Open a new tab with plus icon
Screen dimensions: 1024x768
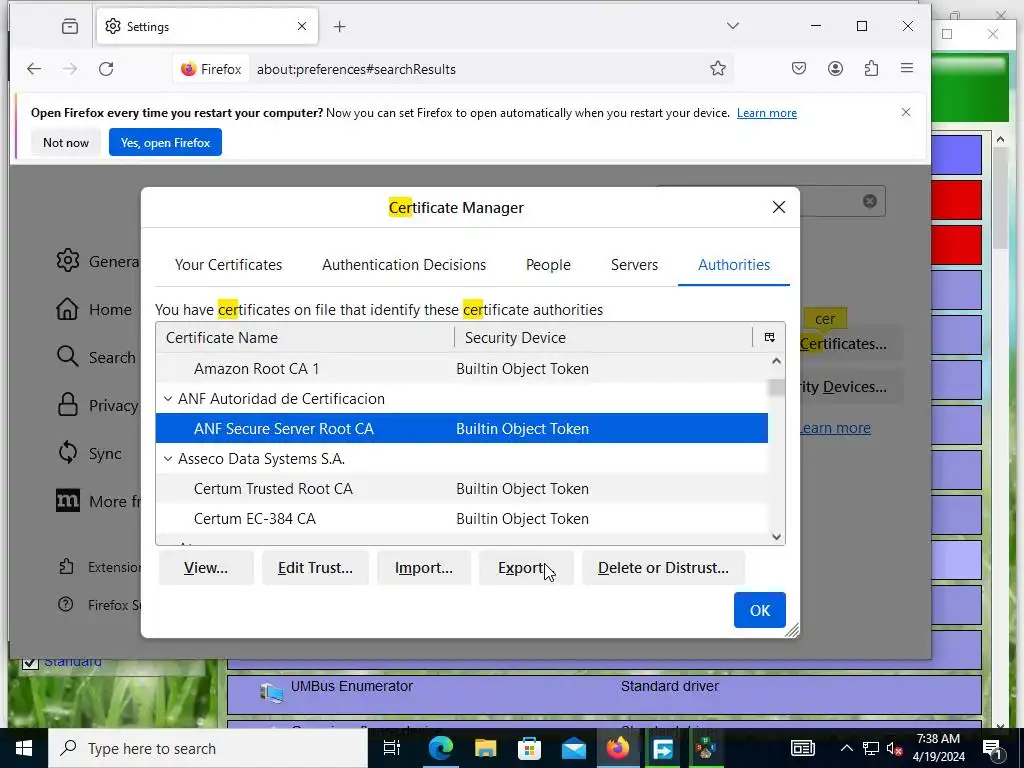[340, 26]
